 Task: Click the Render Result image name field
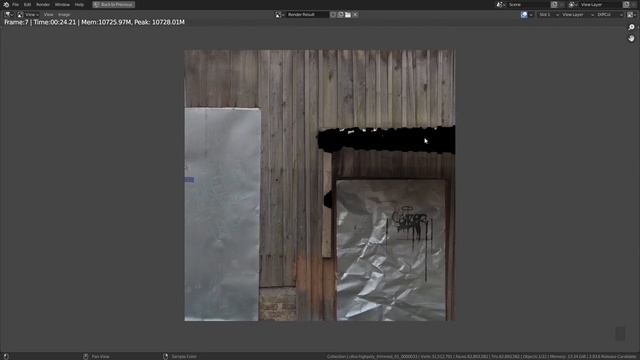click(307, 15)
